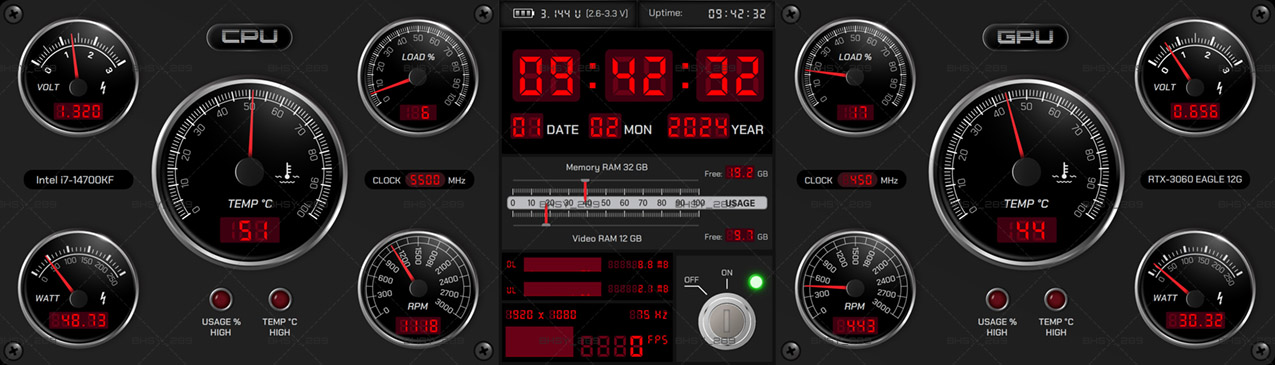Viewport: 1275px width, 365px height.
Task: Click the DL download rate bar
Action: tap(562, 265)
